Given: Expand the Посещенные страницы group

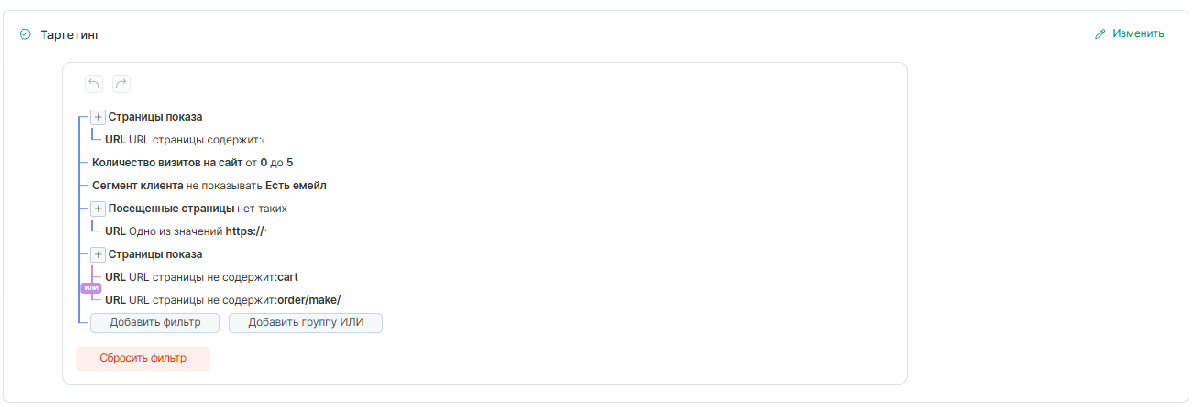Looking at the screenshot, I should pos(98,208).
